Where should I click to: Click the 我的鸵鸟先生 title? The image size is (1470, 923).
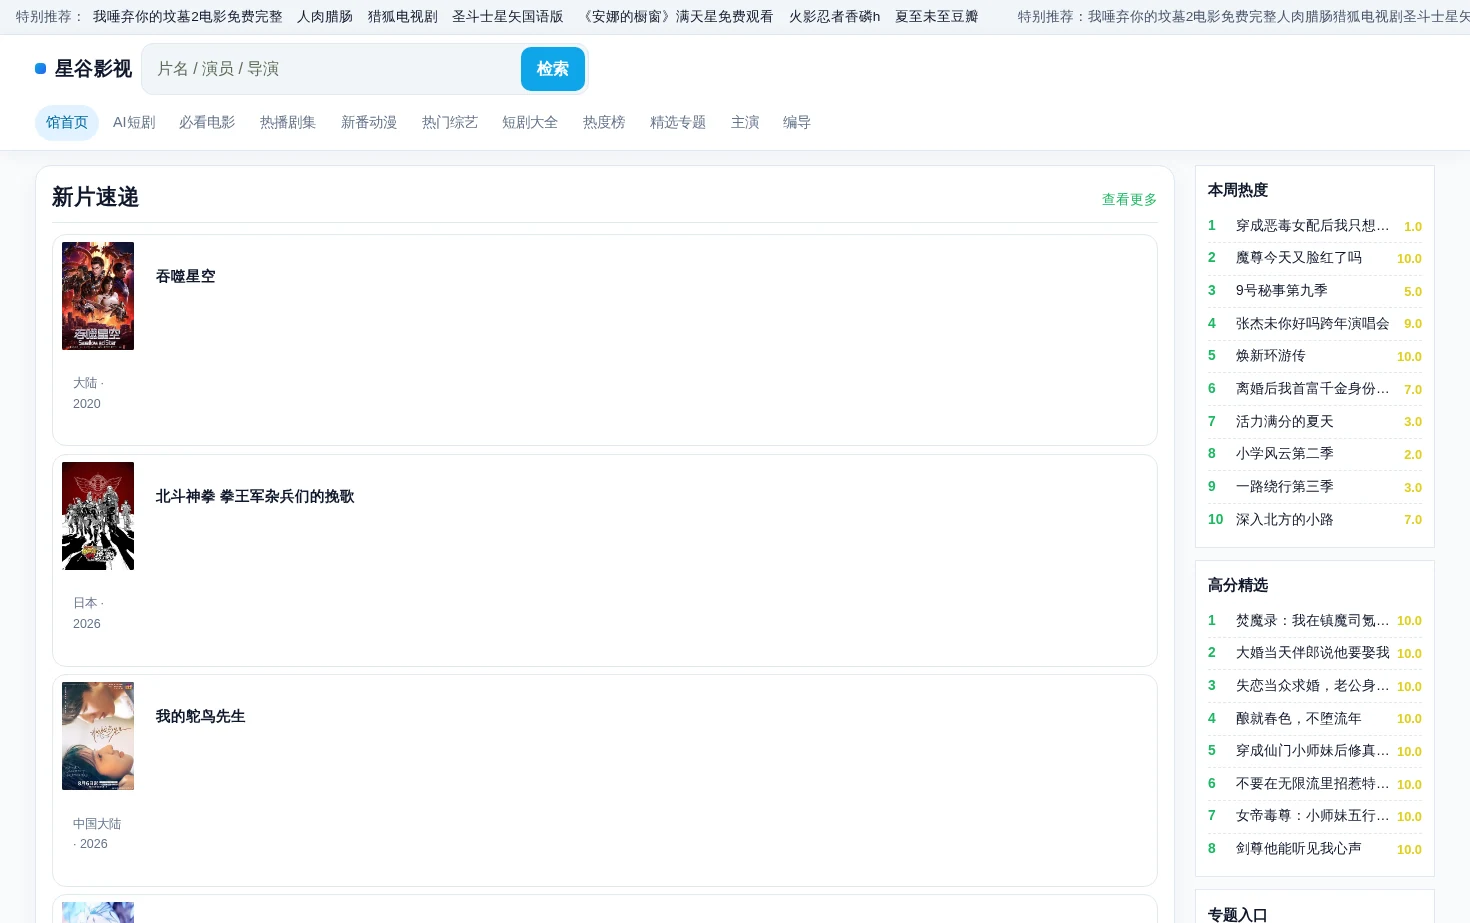click(200, 717)
